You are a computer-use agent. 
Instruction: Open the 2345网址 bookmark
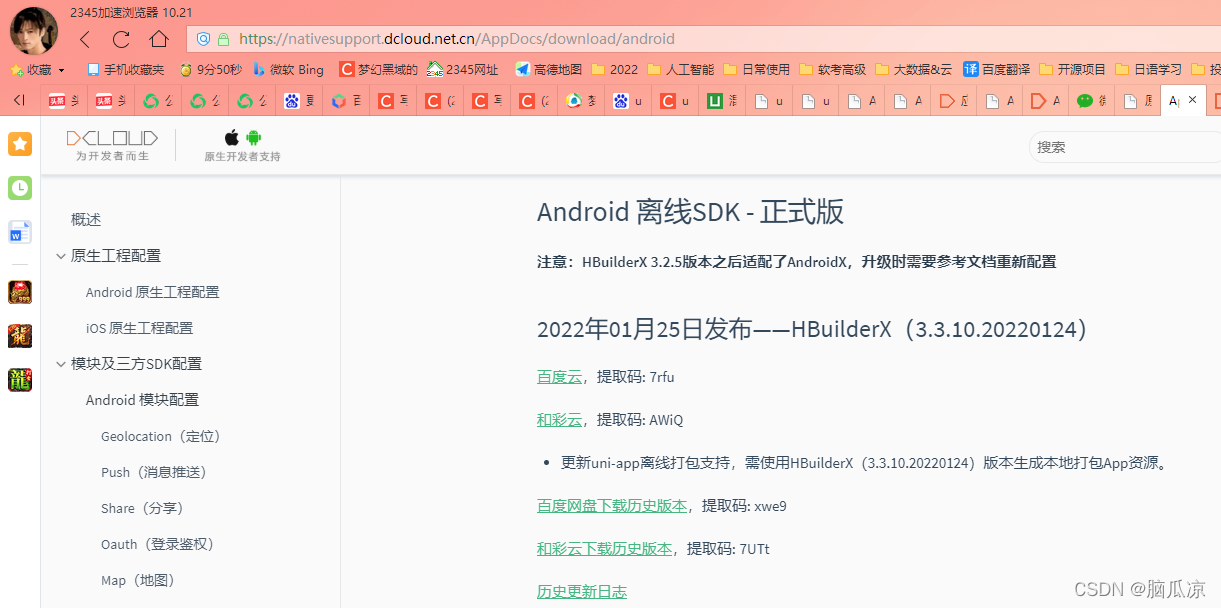point(463,70)
